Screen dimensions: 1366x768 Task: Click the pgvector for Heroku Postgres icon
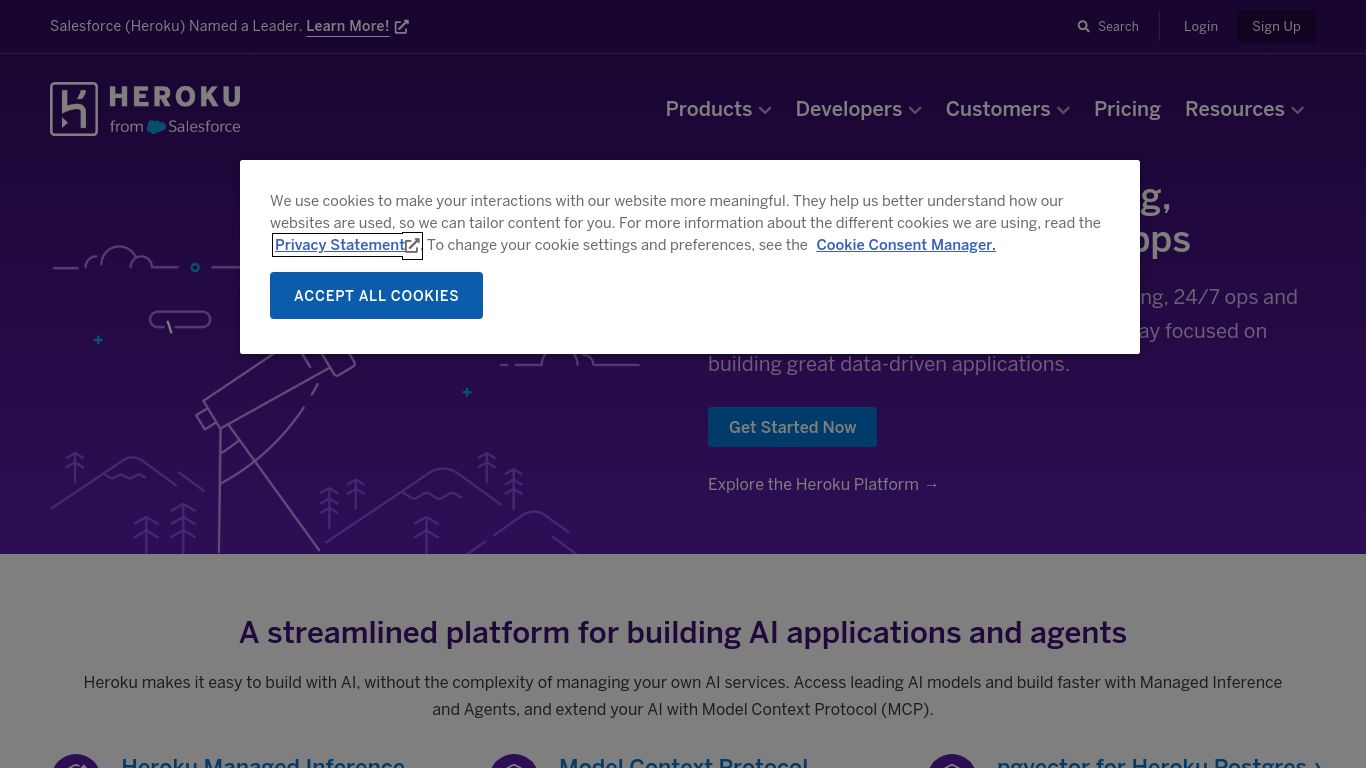click(952, 761)
